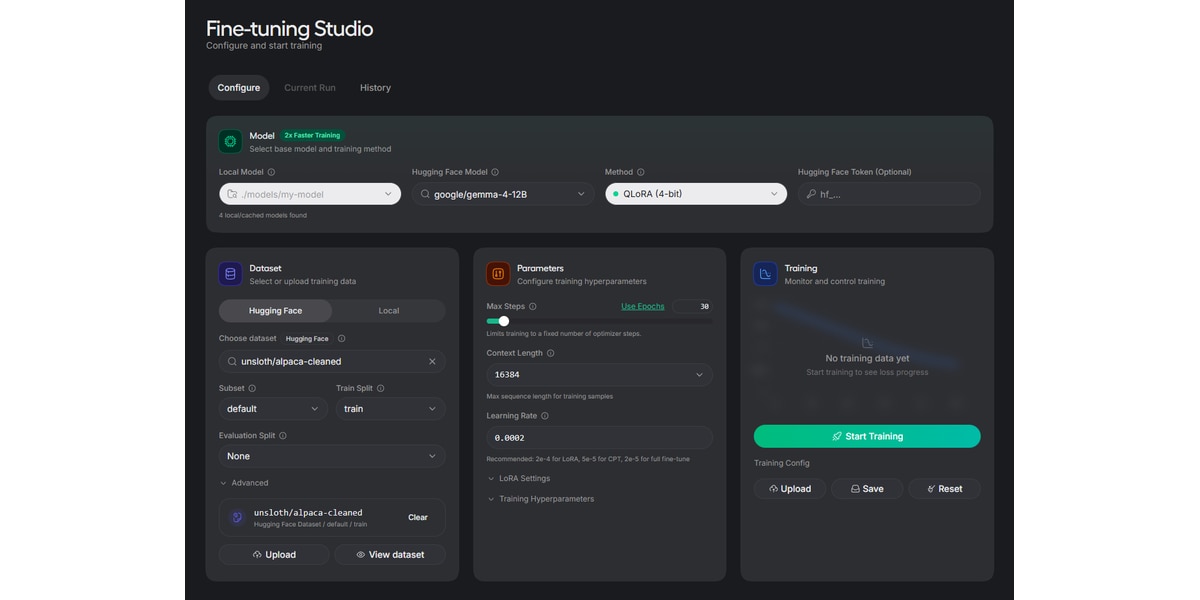This screenshot has height=600, width=1200.
Task: Click the Use Epochs link
Action: tap(642, 306)
